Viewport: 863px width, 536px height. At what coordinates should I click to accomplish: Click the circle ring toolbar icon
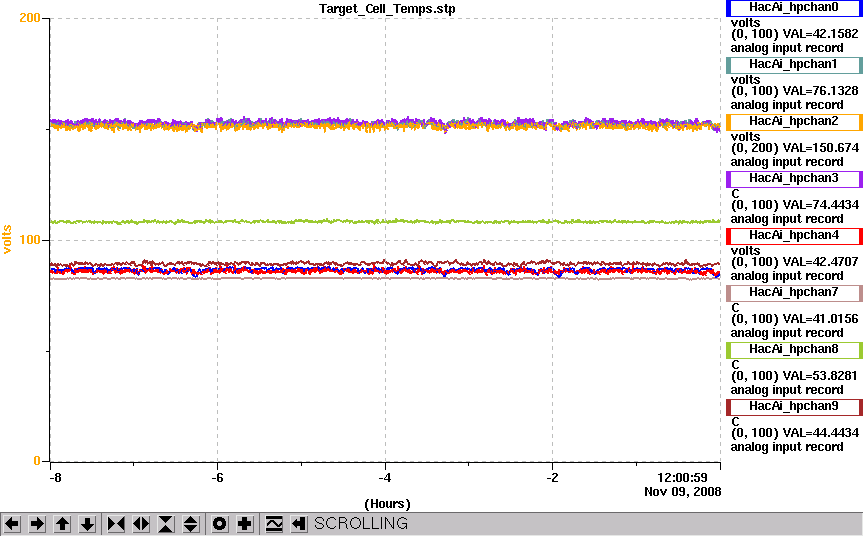coord(220,524)
